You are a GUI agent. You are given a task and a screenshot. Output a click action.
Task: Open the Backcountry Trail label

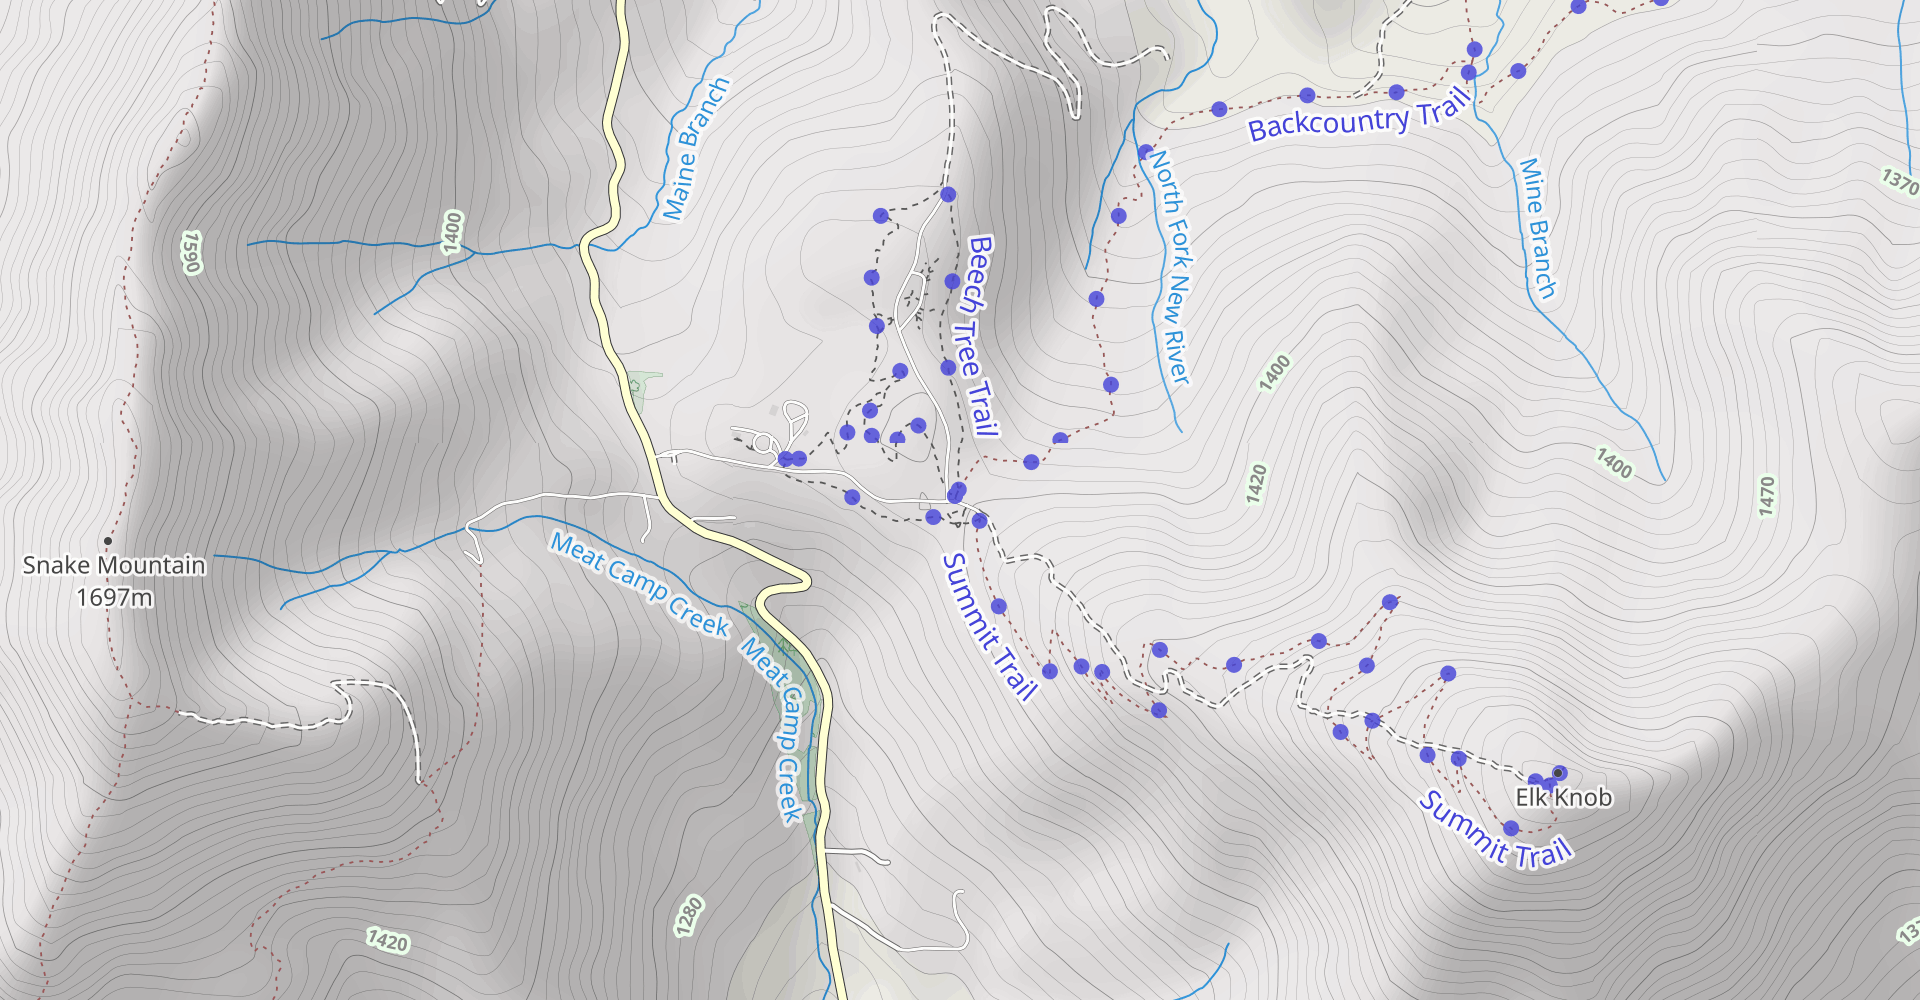(x=1360, y=117)
